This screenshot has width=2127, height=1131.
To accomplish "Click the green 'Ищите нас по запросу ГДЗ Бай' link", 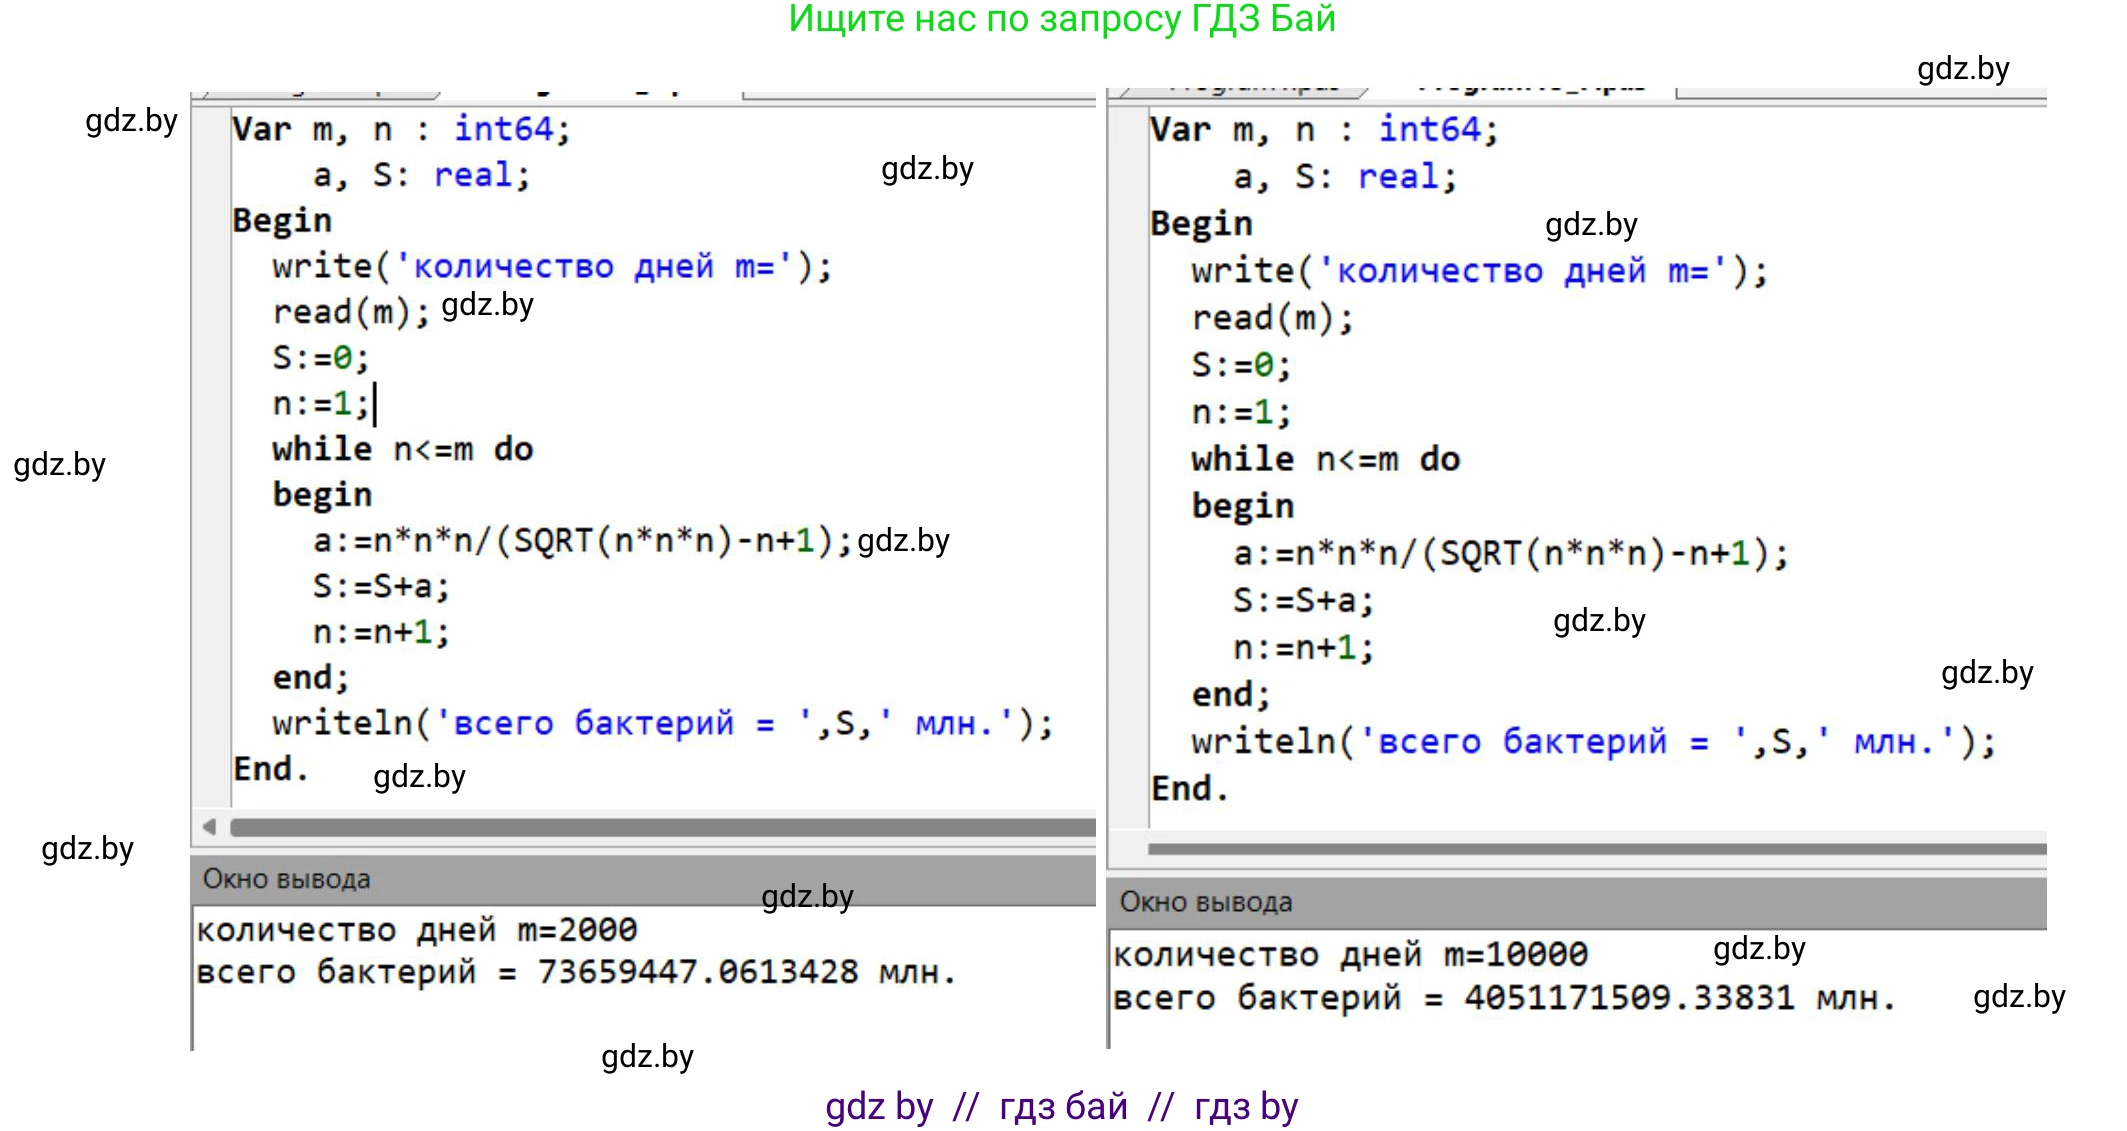I will pos(1061,19).
